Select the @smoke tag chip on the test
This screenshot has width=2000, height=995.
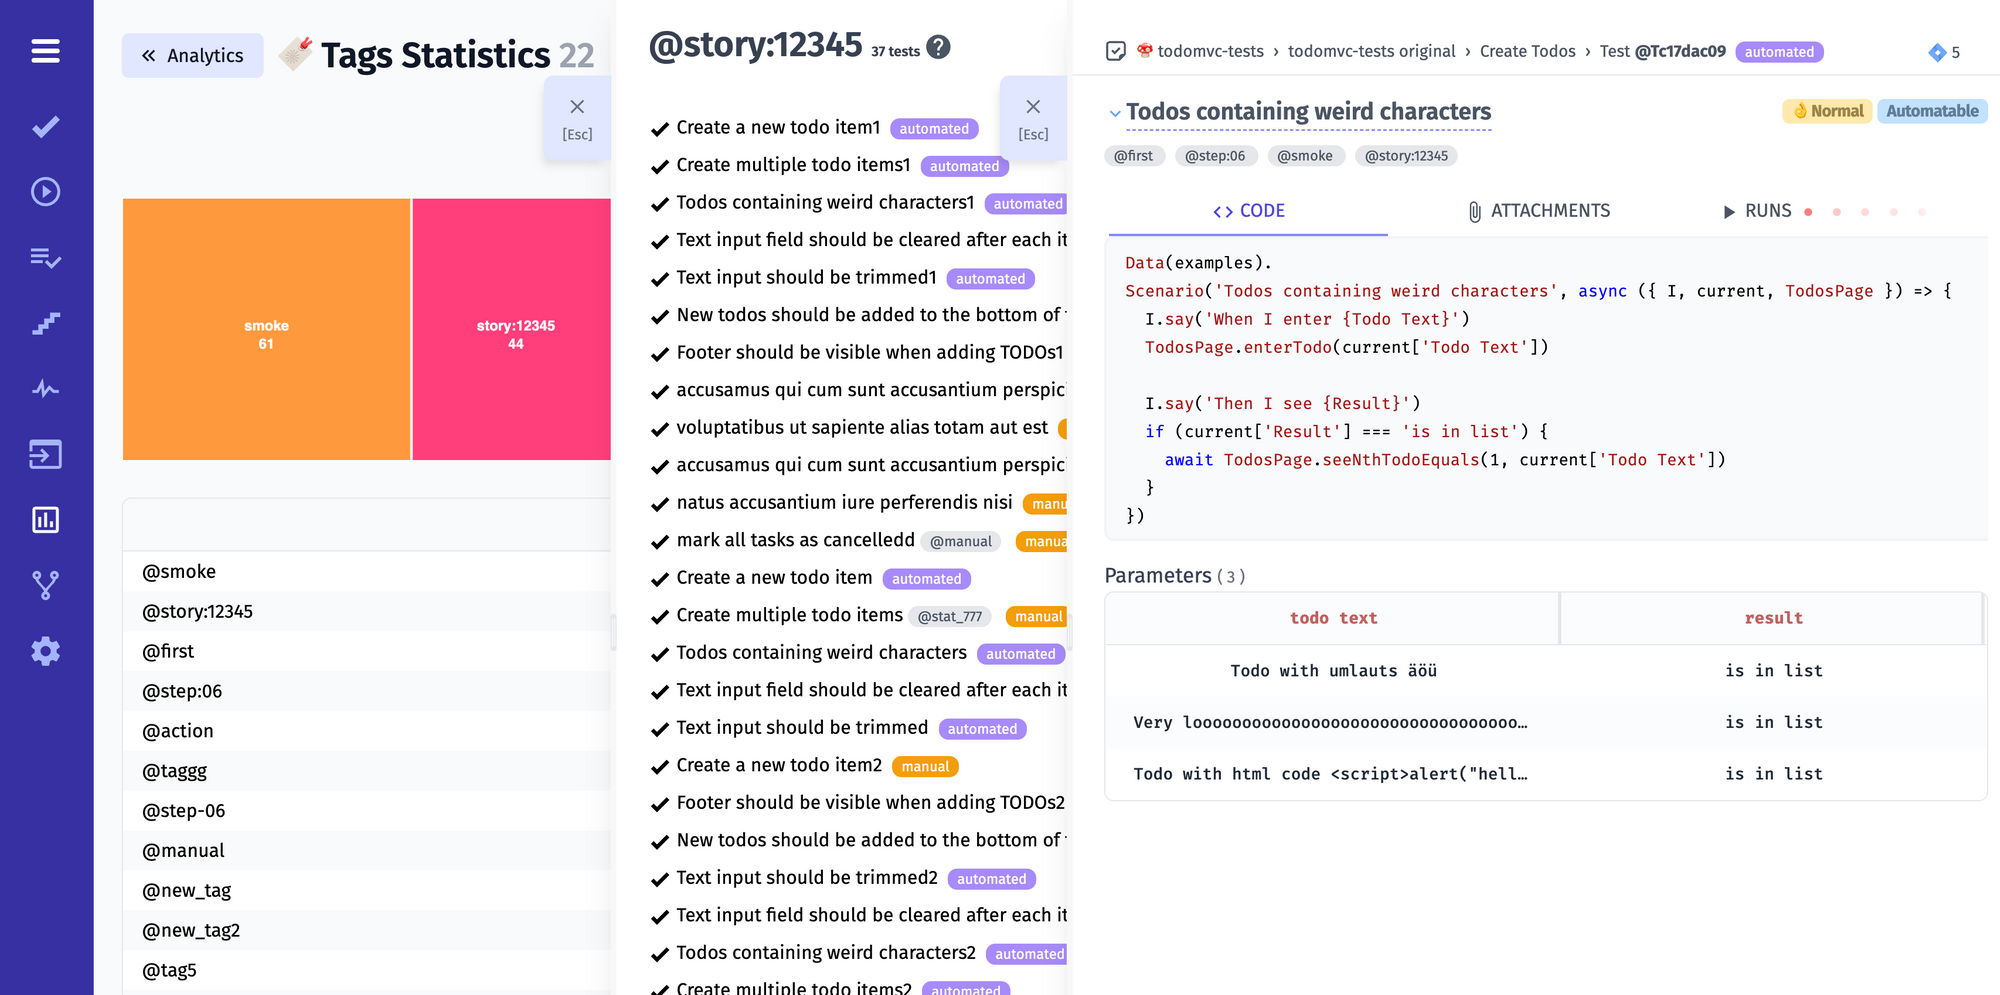(x=1306, y=156)
